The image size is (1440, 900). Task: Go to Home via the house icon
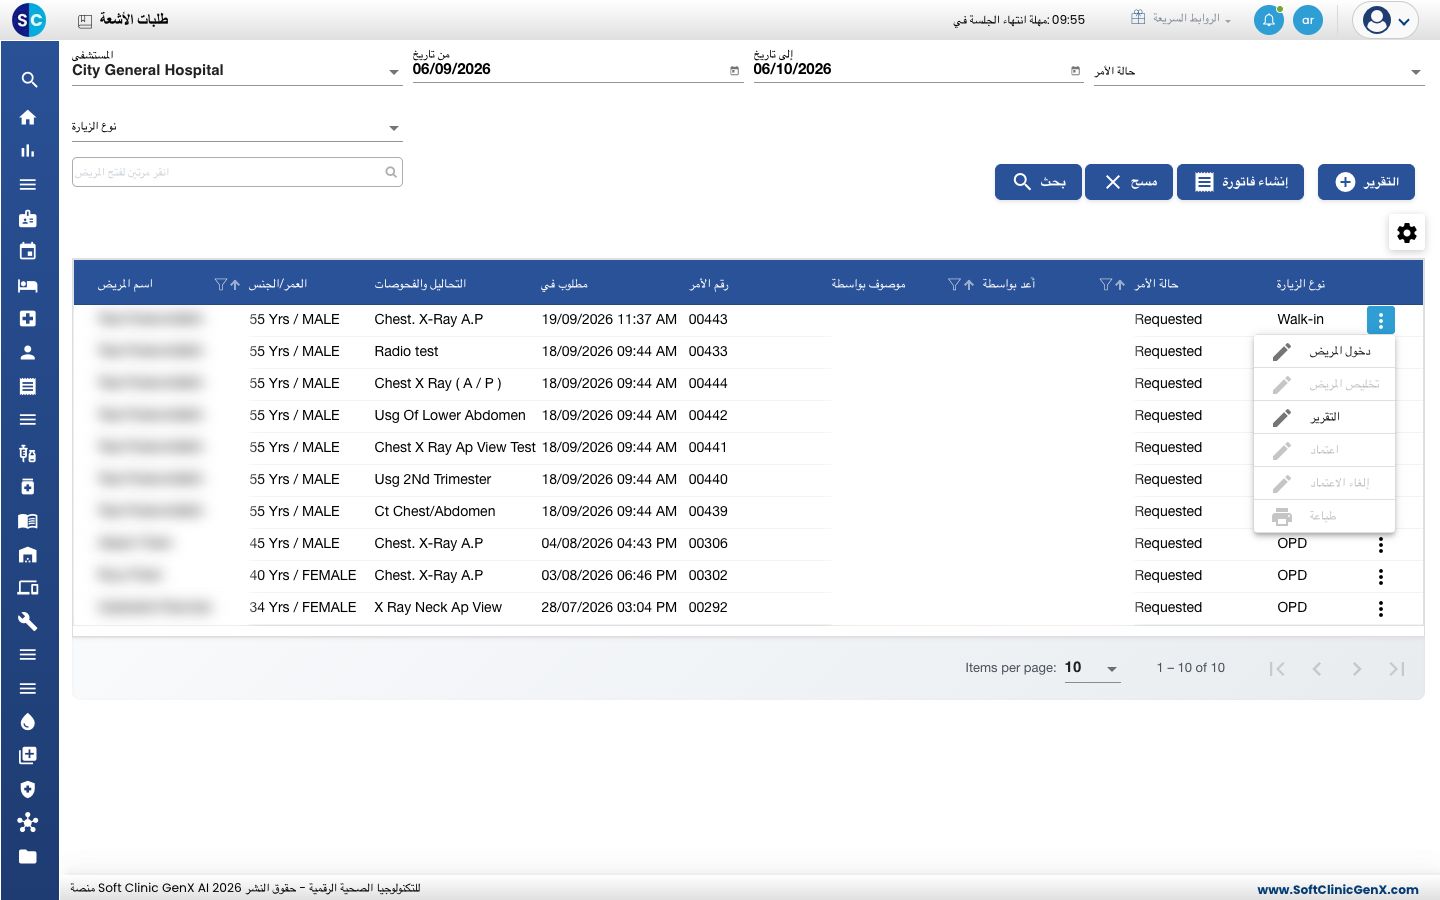28,117
